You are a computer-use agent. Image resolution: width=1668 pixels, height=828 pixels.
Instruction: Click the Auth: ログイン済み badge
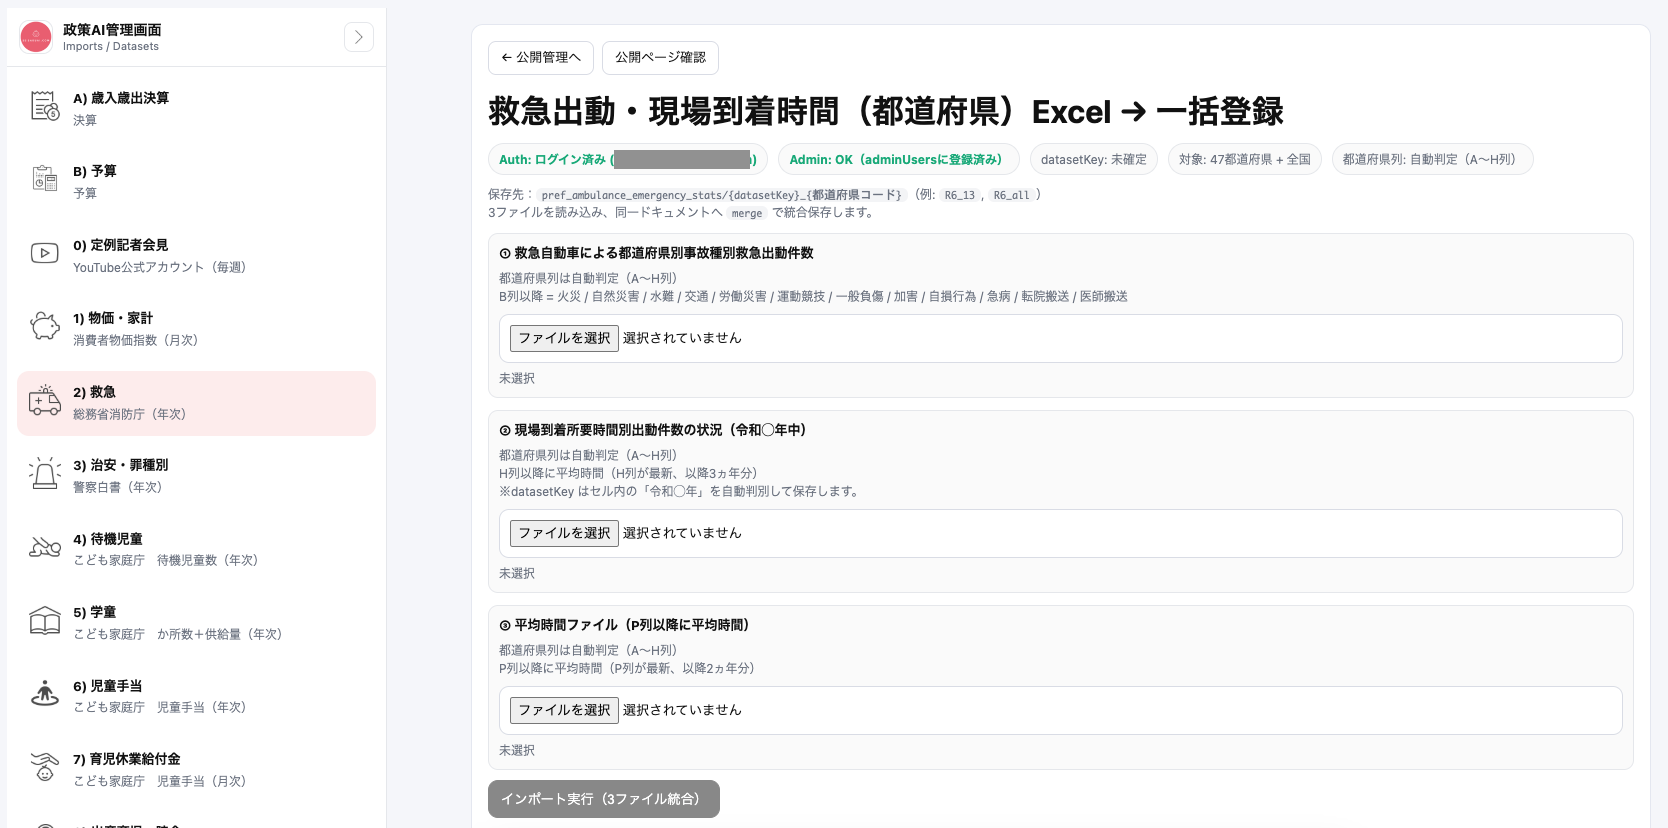[x=629, y=159]
